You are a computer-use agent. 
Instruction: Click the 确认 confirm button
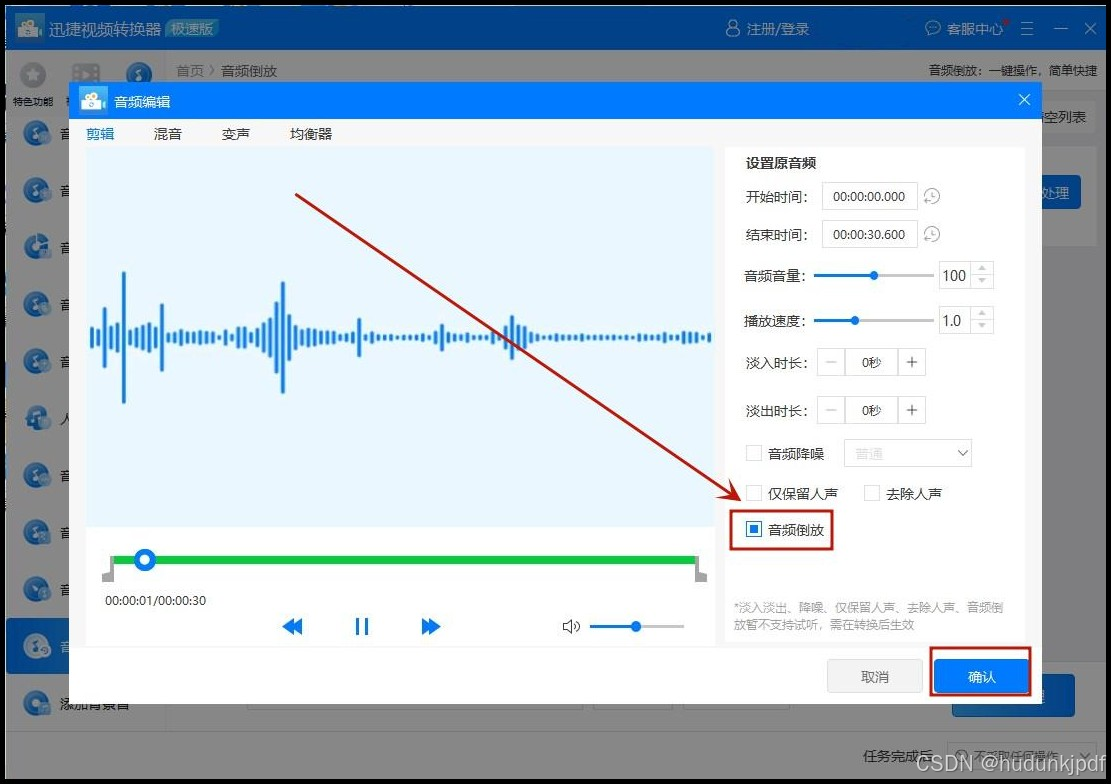coord(980,675)
